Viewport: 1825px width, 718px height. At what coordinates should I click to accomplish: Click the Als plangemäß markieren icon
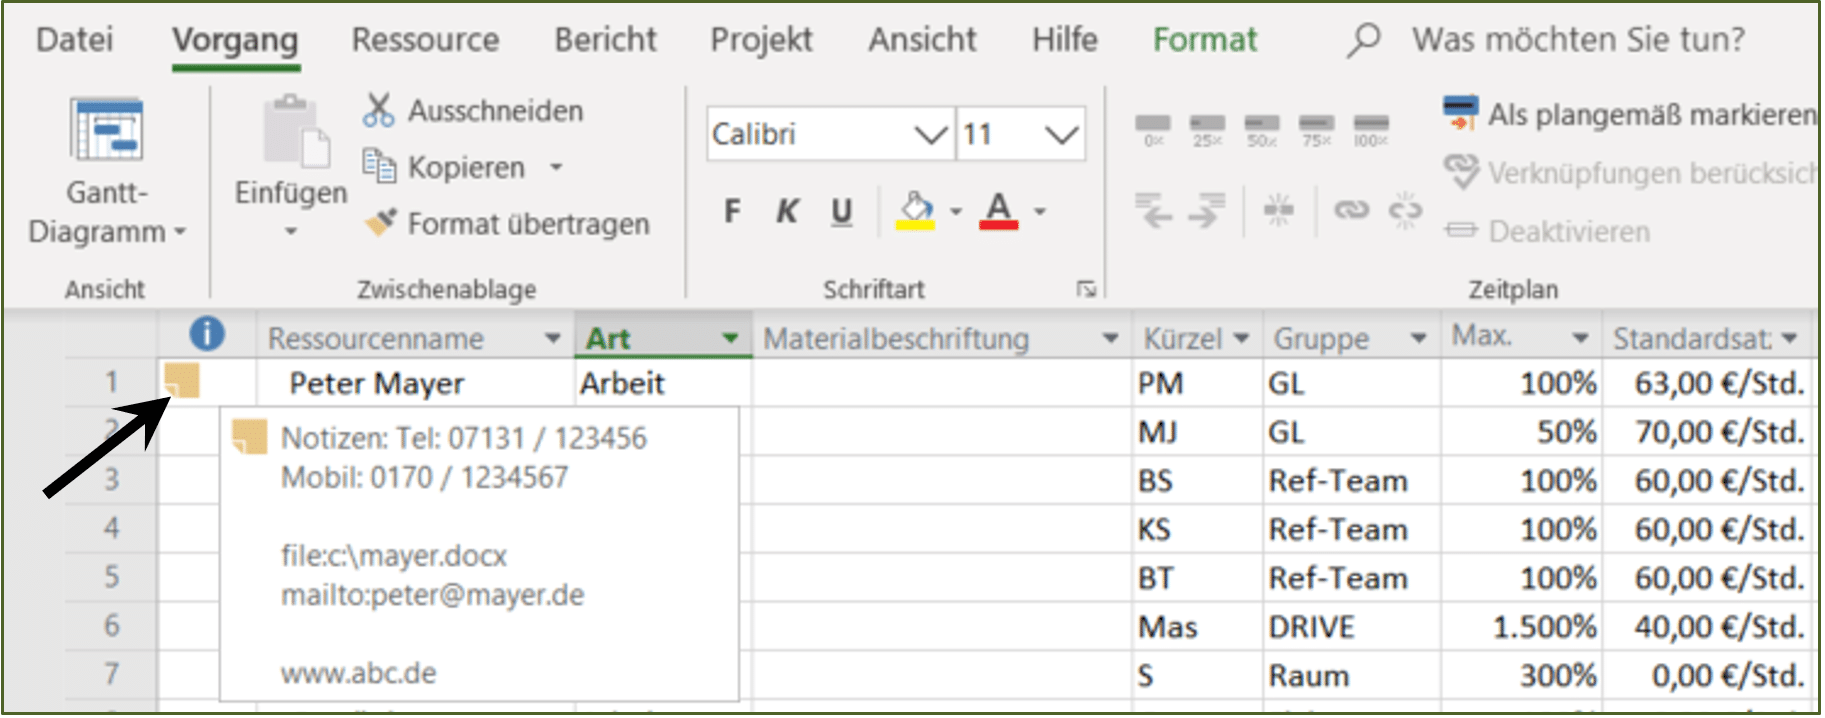1460,112
